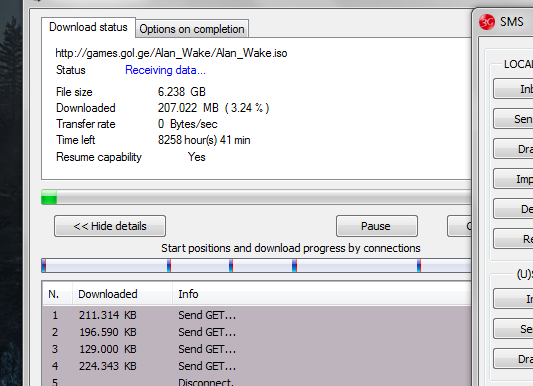Select connection row 196.590 KB
This screenshot has height=386, width=533.
pos(257,332)
